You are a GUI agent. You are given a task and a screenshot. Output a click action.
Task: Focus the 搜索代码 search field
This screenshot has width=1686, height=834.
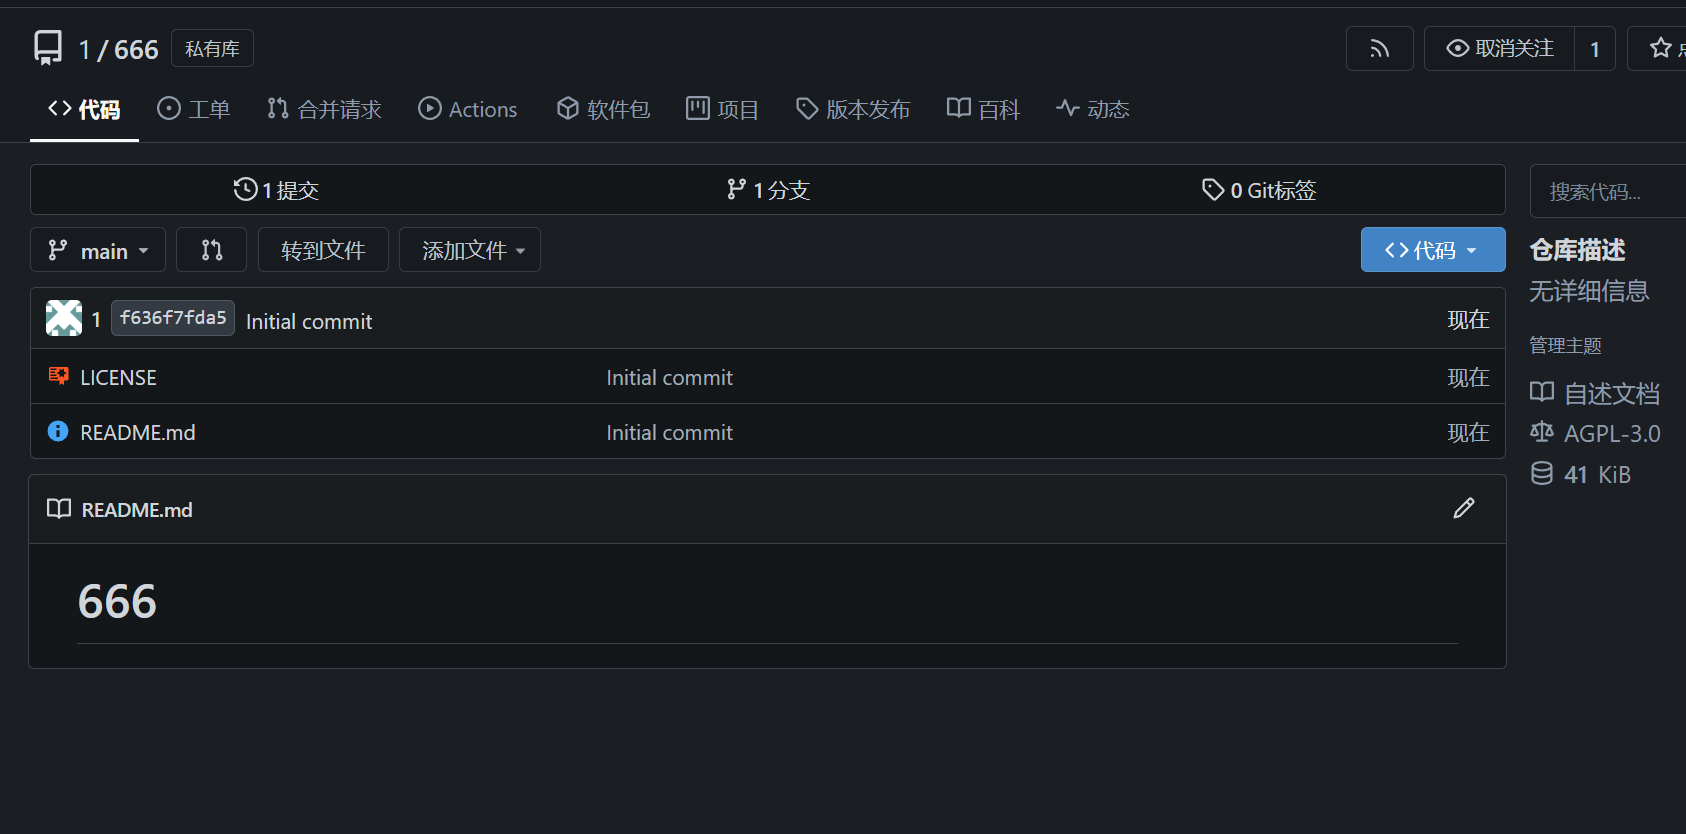tap(1608, 191)
